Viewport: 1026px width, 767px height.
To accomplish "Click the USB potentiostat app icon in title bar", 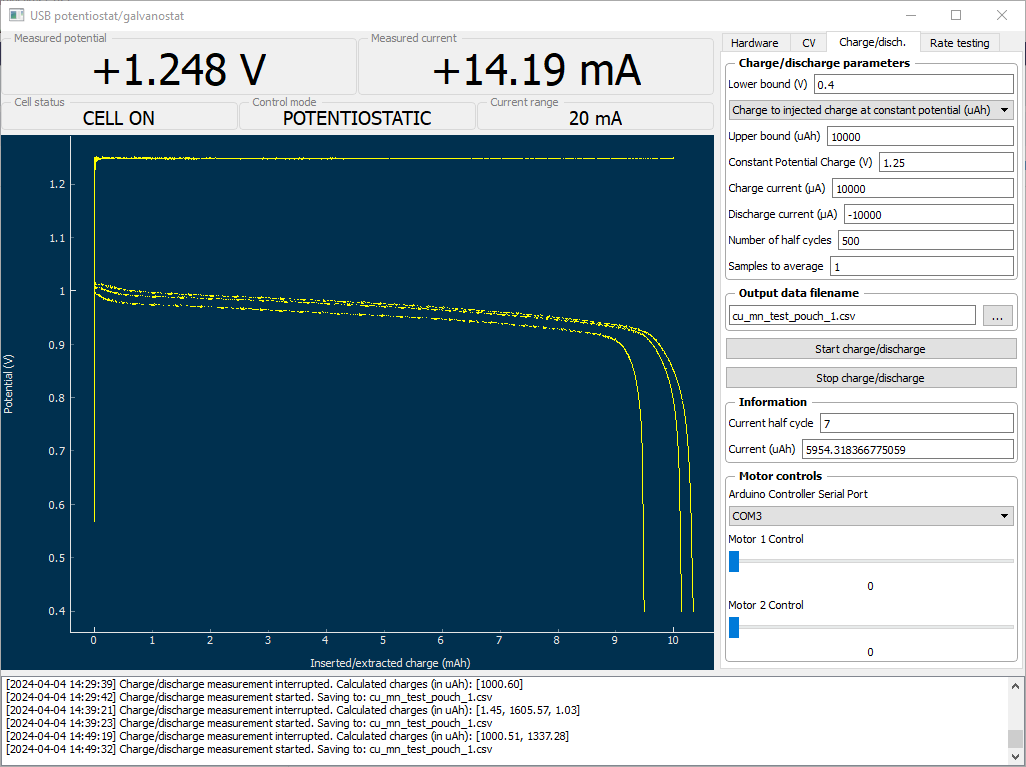I will [16, 16].
